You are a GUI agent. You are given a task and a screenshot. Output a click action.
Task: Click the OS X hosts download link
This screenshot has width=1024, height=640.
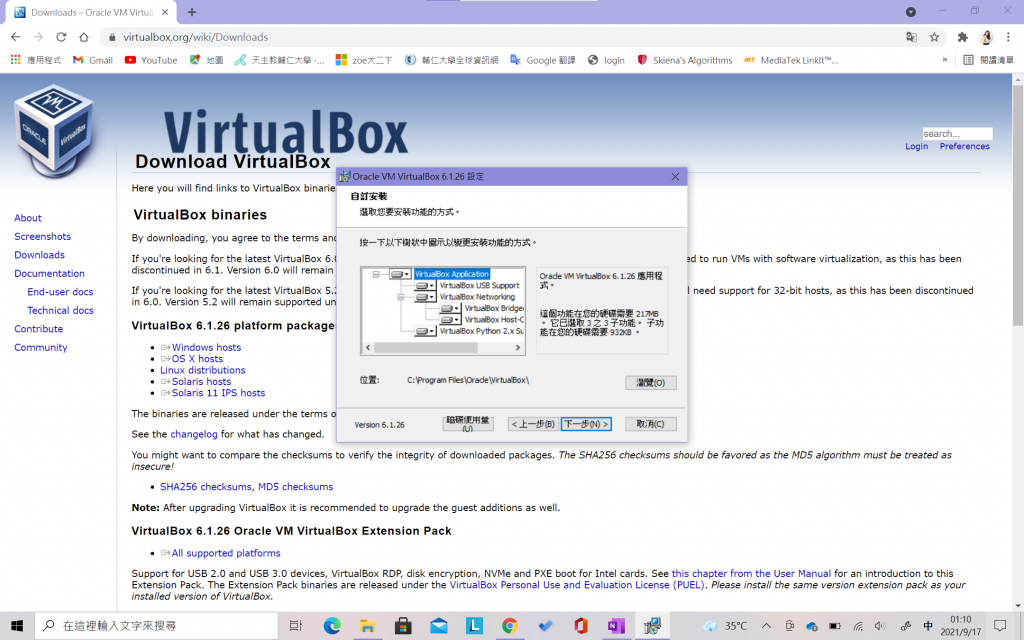coord(197,359)
